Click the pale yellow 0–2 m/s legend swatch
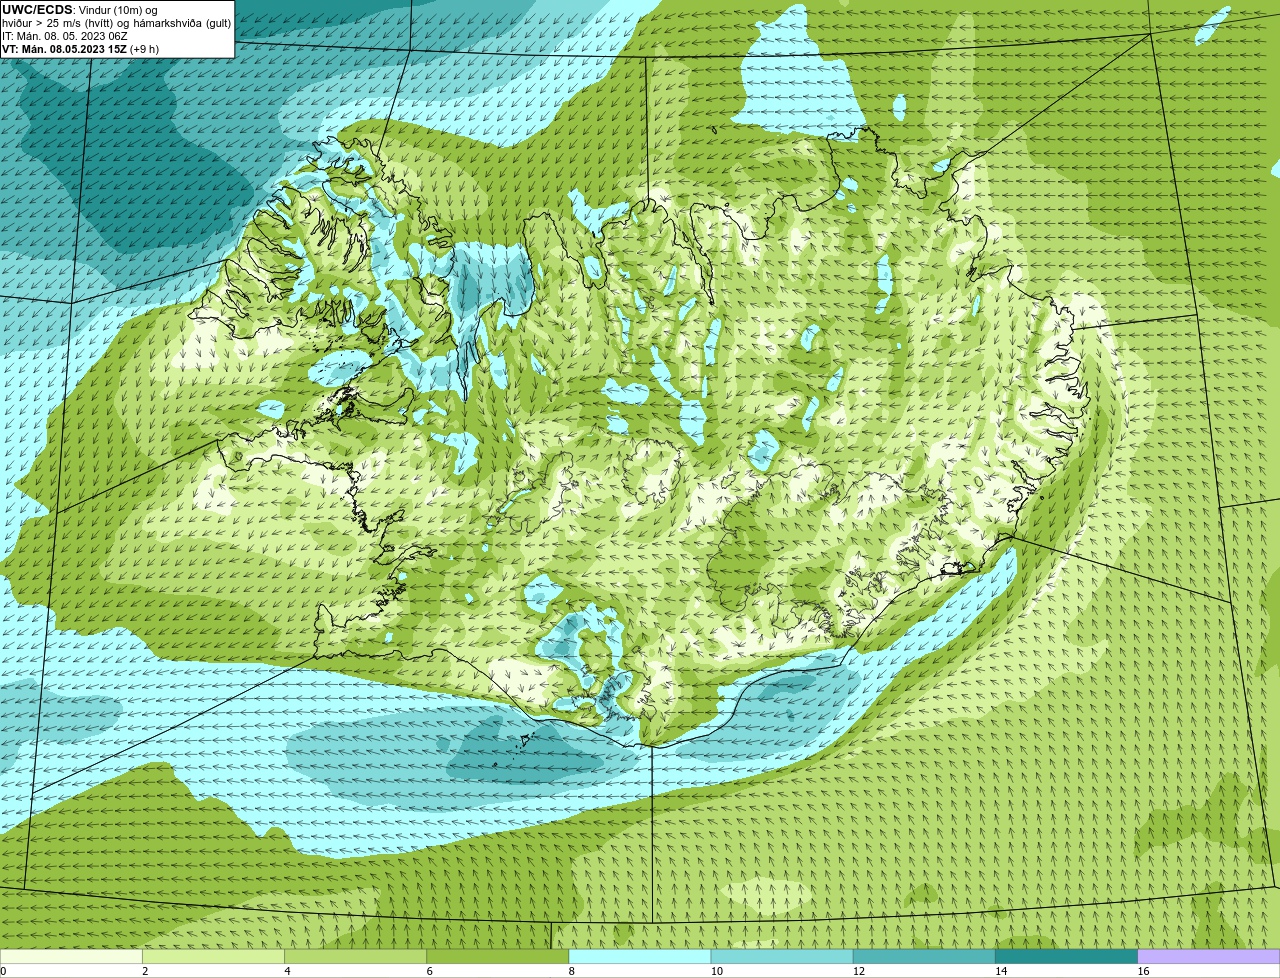This screenshot has height=978, width=1280. (72, 957)
